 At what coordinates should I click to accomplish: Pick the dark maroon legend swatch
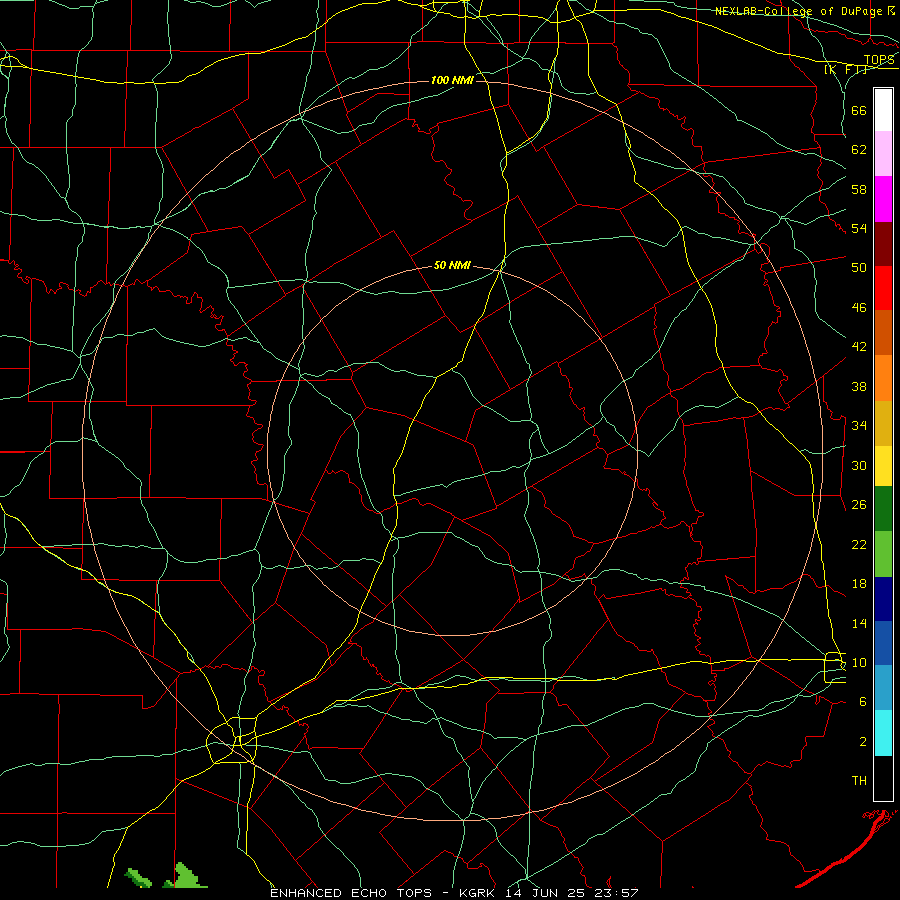click(883, 243)
